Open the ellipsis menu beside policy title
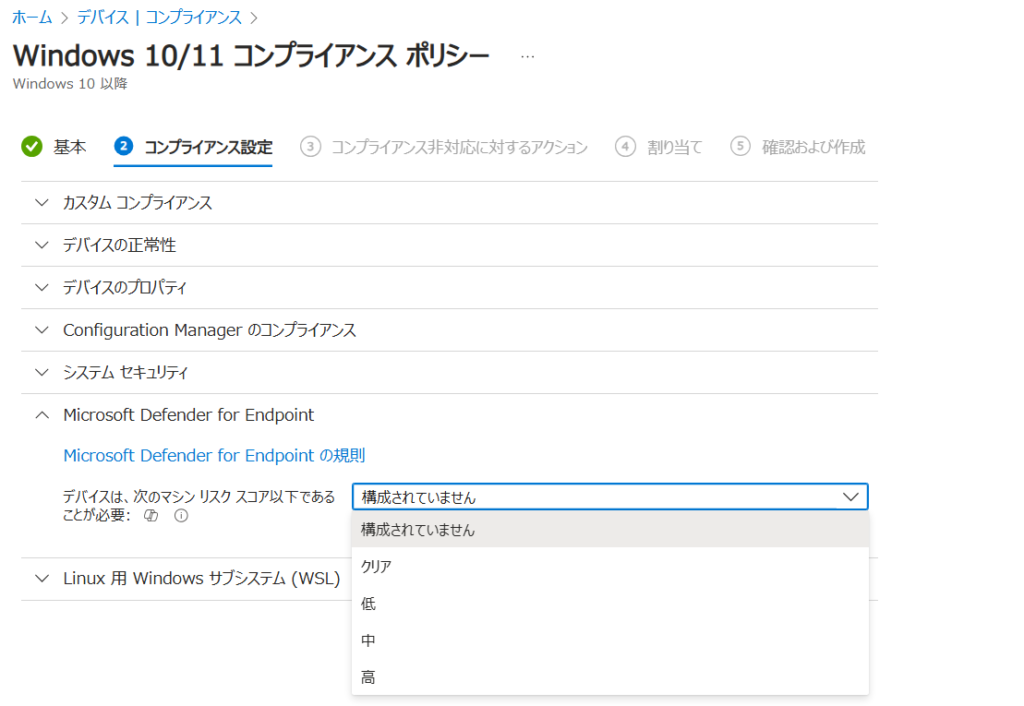 527,57
